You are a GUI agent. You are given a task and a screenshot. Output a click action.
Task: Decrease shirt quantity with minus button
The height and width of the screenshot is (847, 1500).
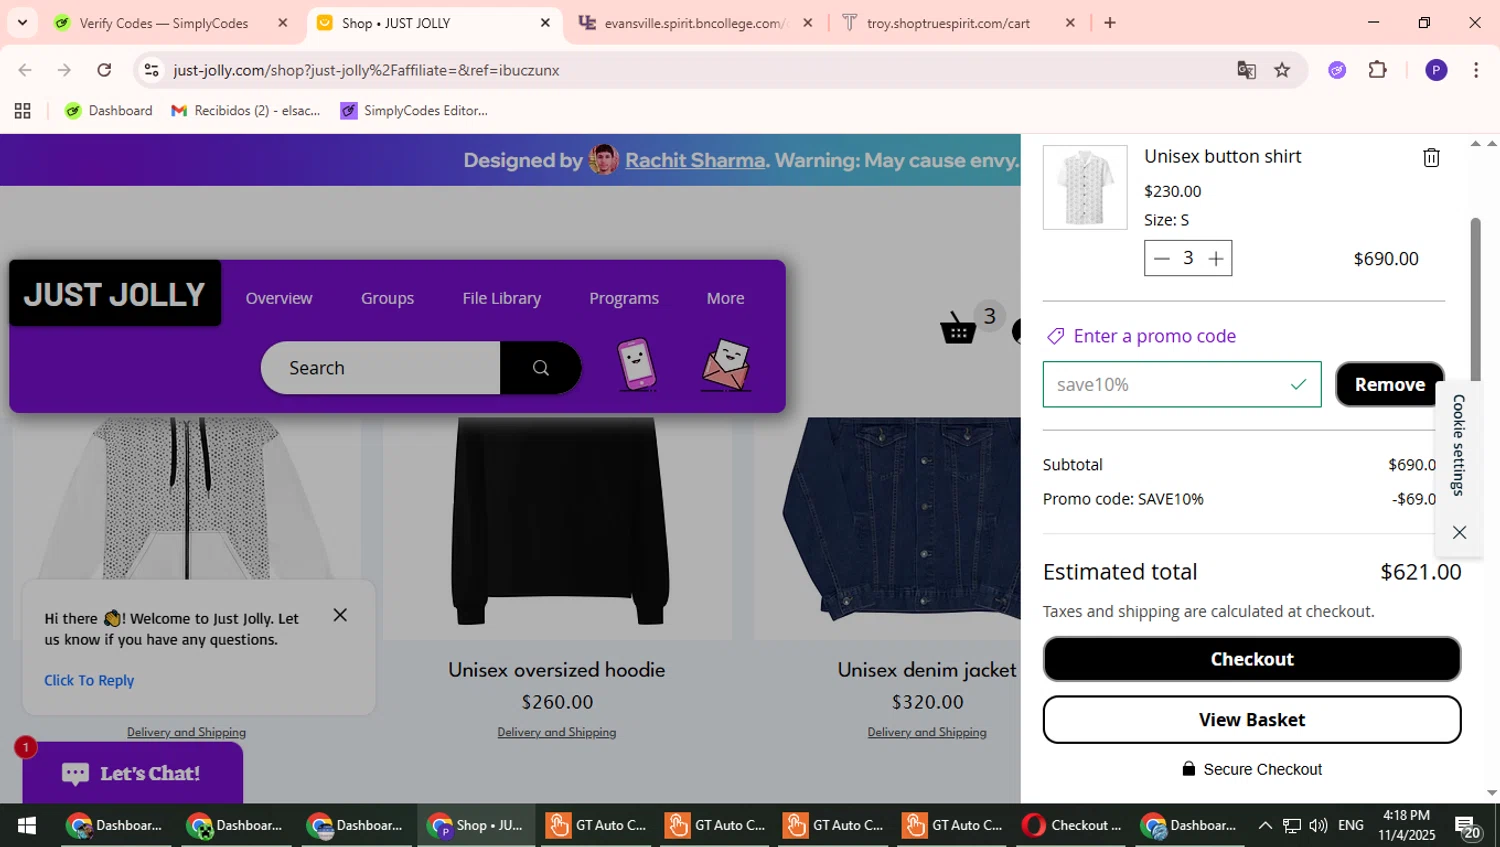1161,259
